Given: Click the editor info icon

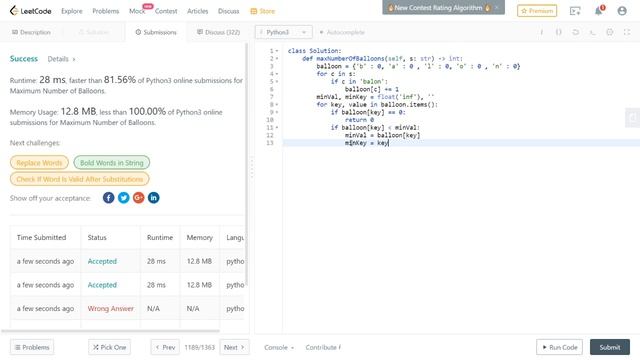Looking at the screenshot, I should coord(542,32).
